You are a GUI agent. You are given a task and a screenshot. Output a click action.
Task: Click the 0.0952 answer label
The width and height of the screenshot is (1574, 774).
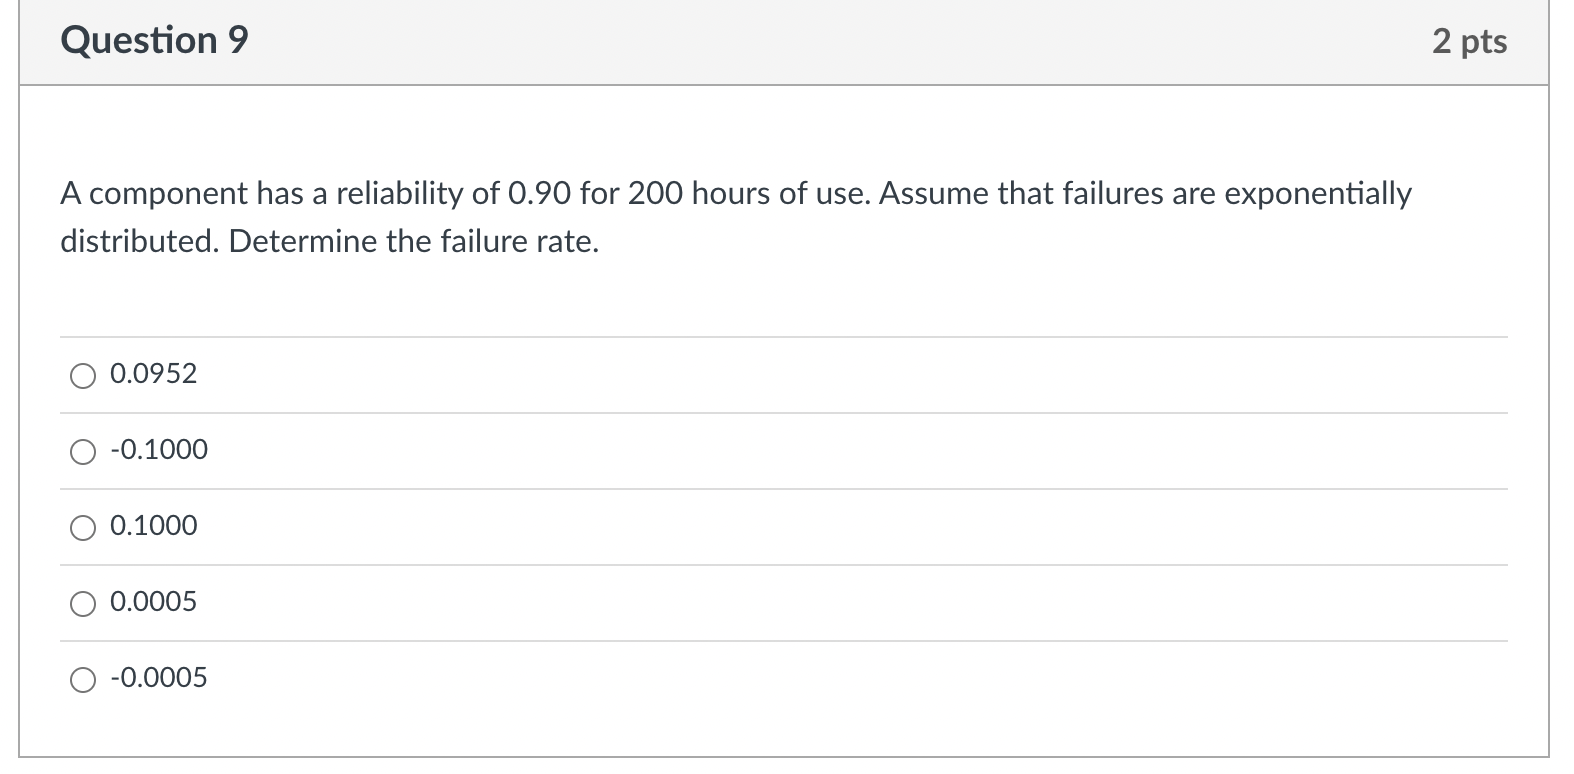152,375
